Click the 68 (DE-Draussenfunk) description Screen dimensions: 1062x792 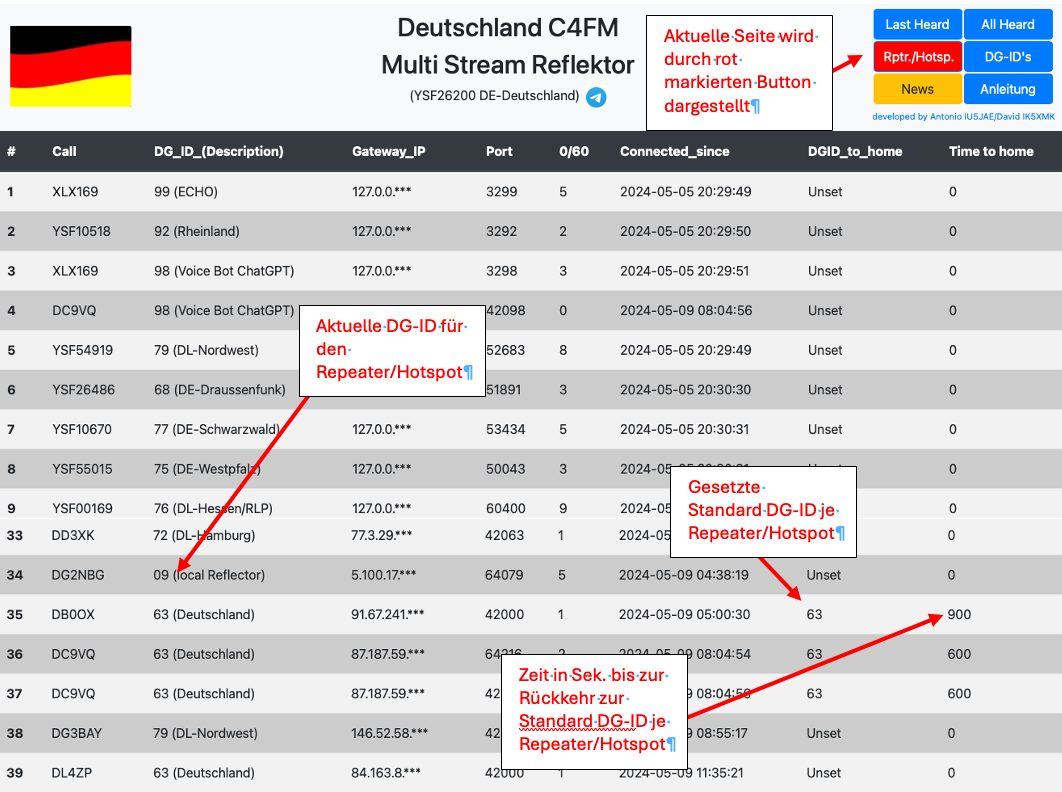pyautogui.click(x=219, y=390)
